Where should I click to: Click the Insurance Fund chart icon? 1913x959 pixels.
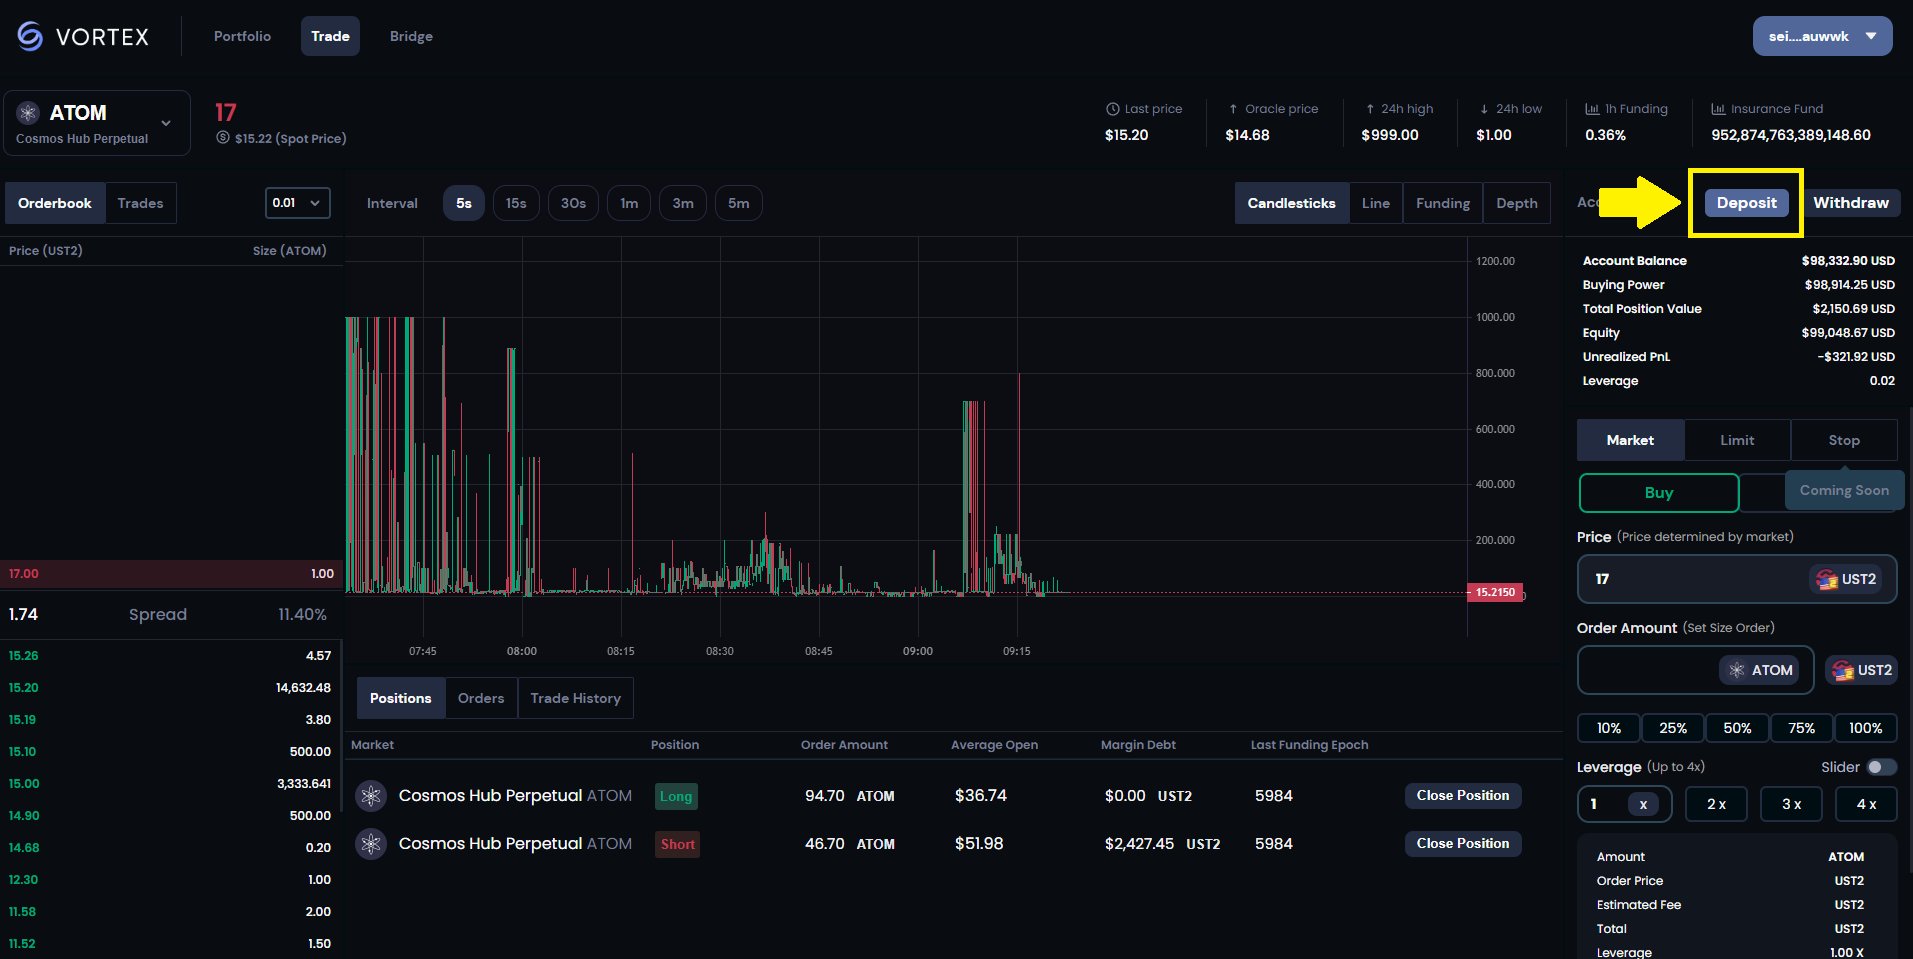pyautogui.click(x=1717, y=108)
